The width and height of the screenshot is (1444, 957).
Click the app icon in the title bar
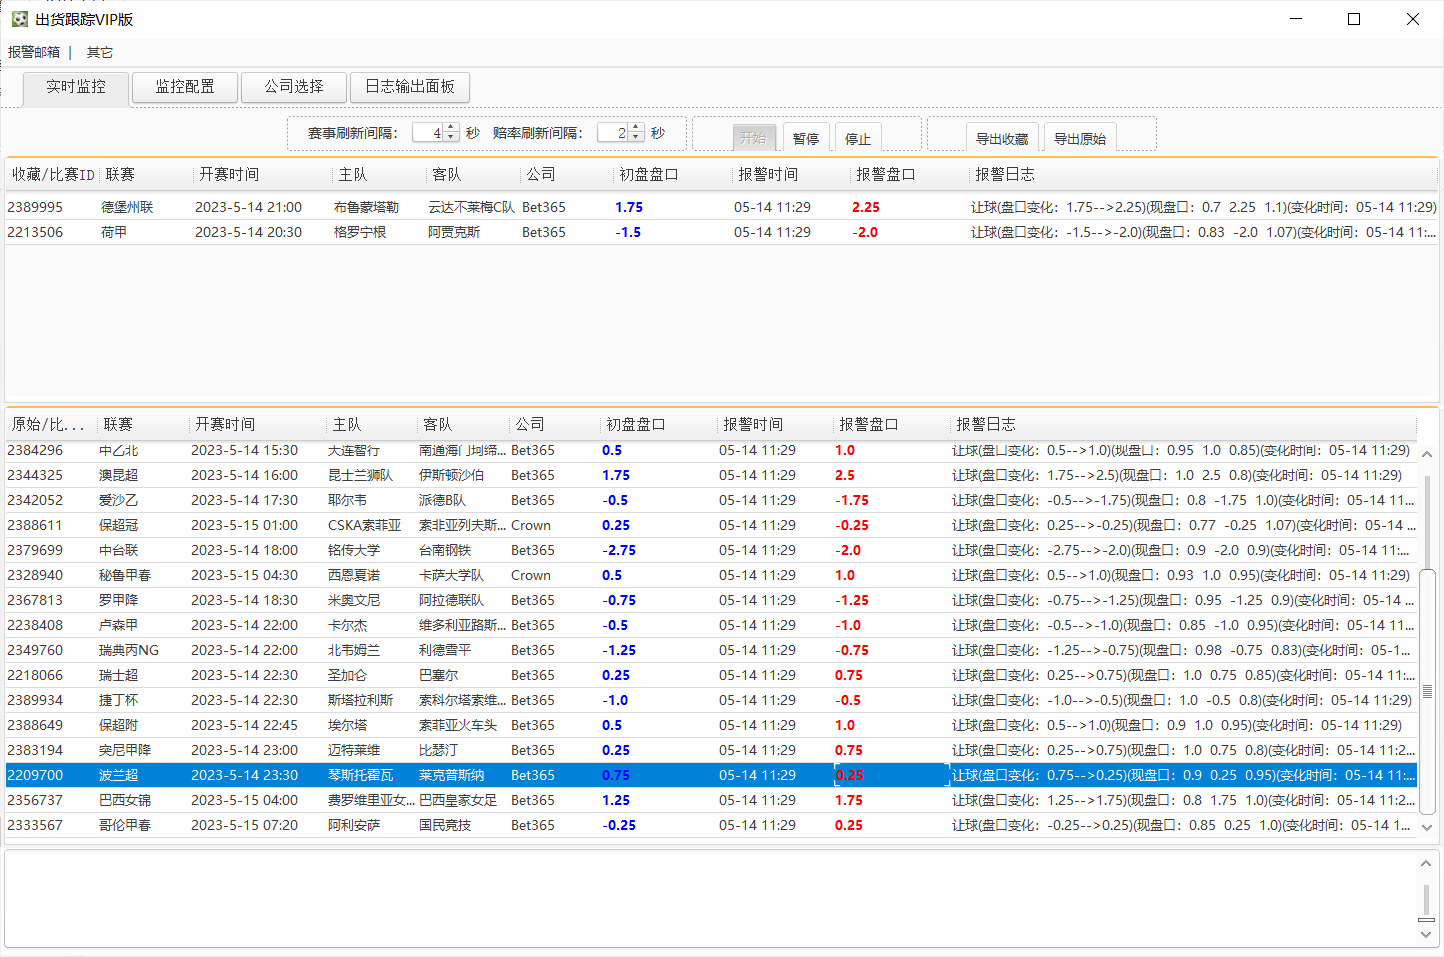click(19, 19)
